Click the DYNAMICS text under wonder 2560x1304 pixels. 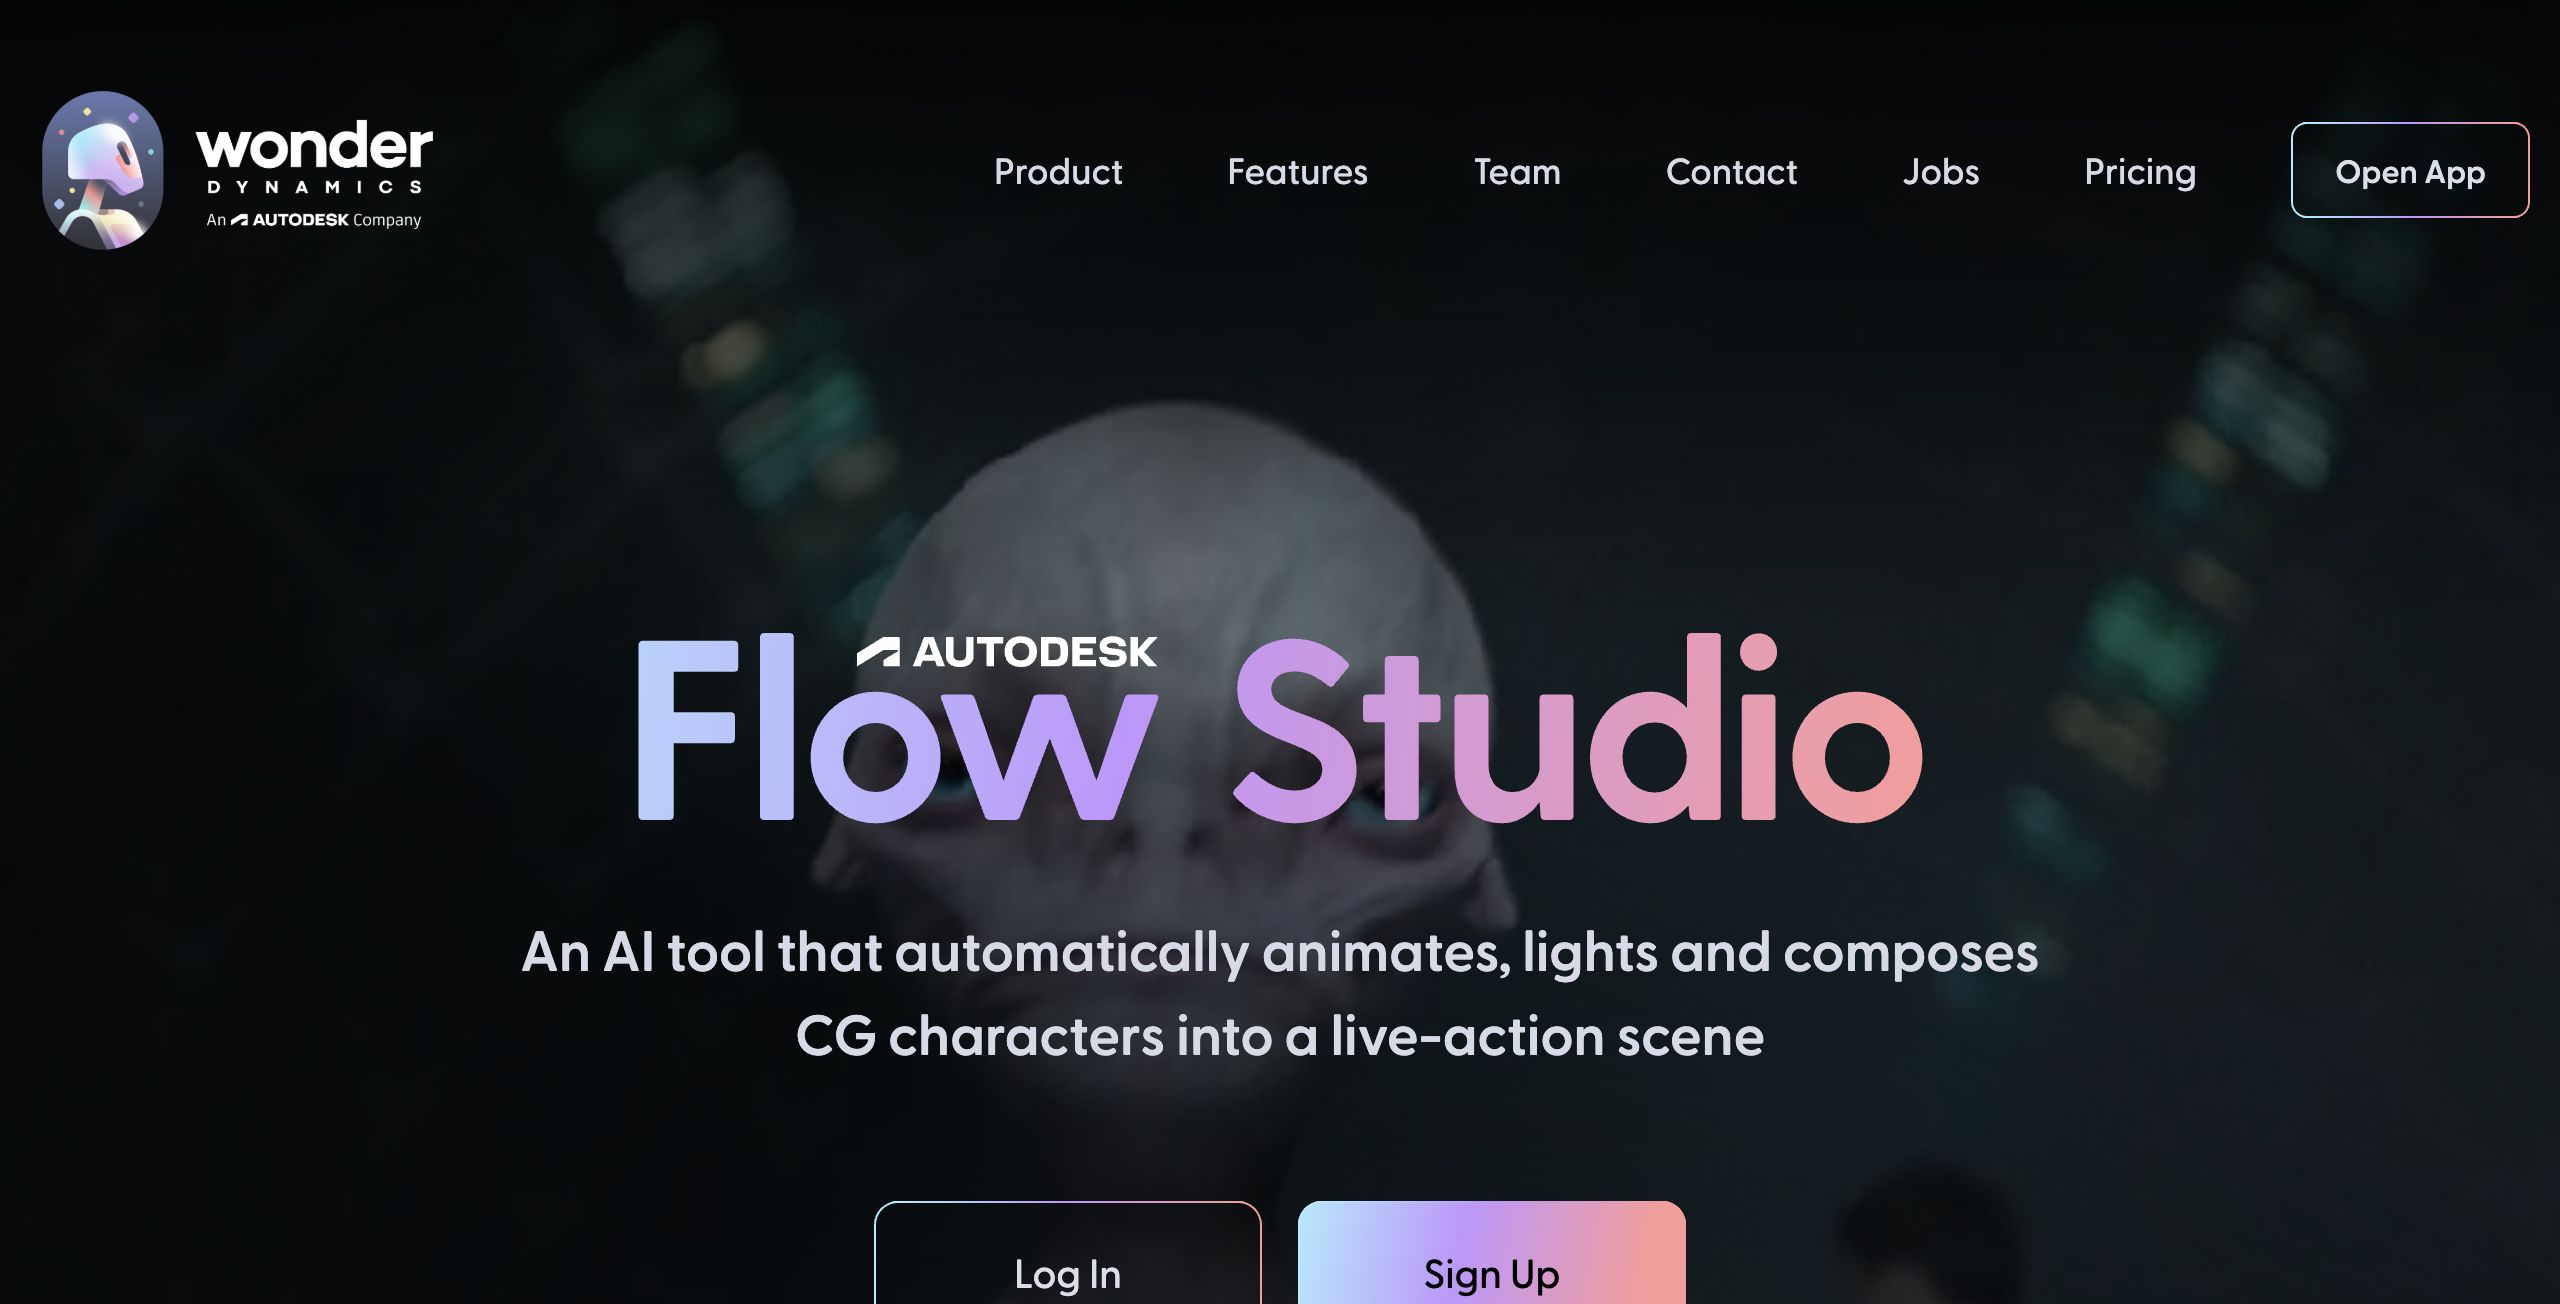pyautogui.click(x=314, y=187)
